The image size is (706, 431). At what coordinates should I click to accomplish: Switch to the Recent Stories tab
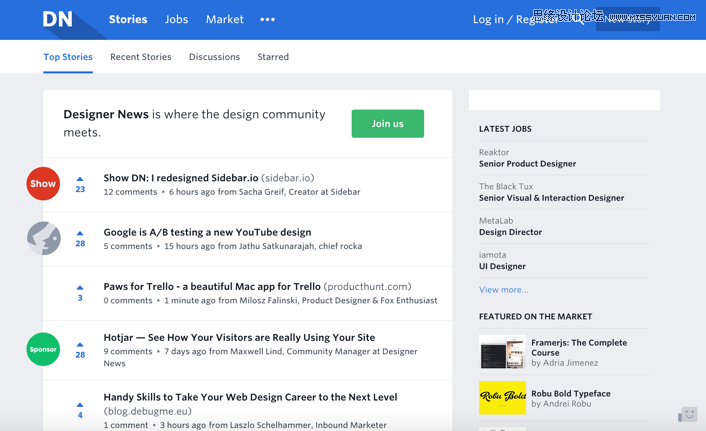141,57
